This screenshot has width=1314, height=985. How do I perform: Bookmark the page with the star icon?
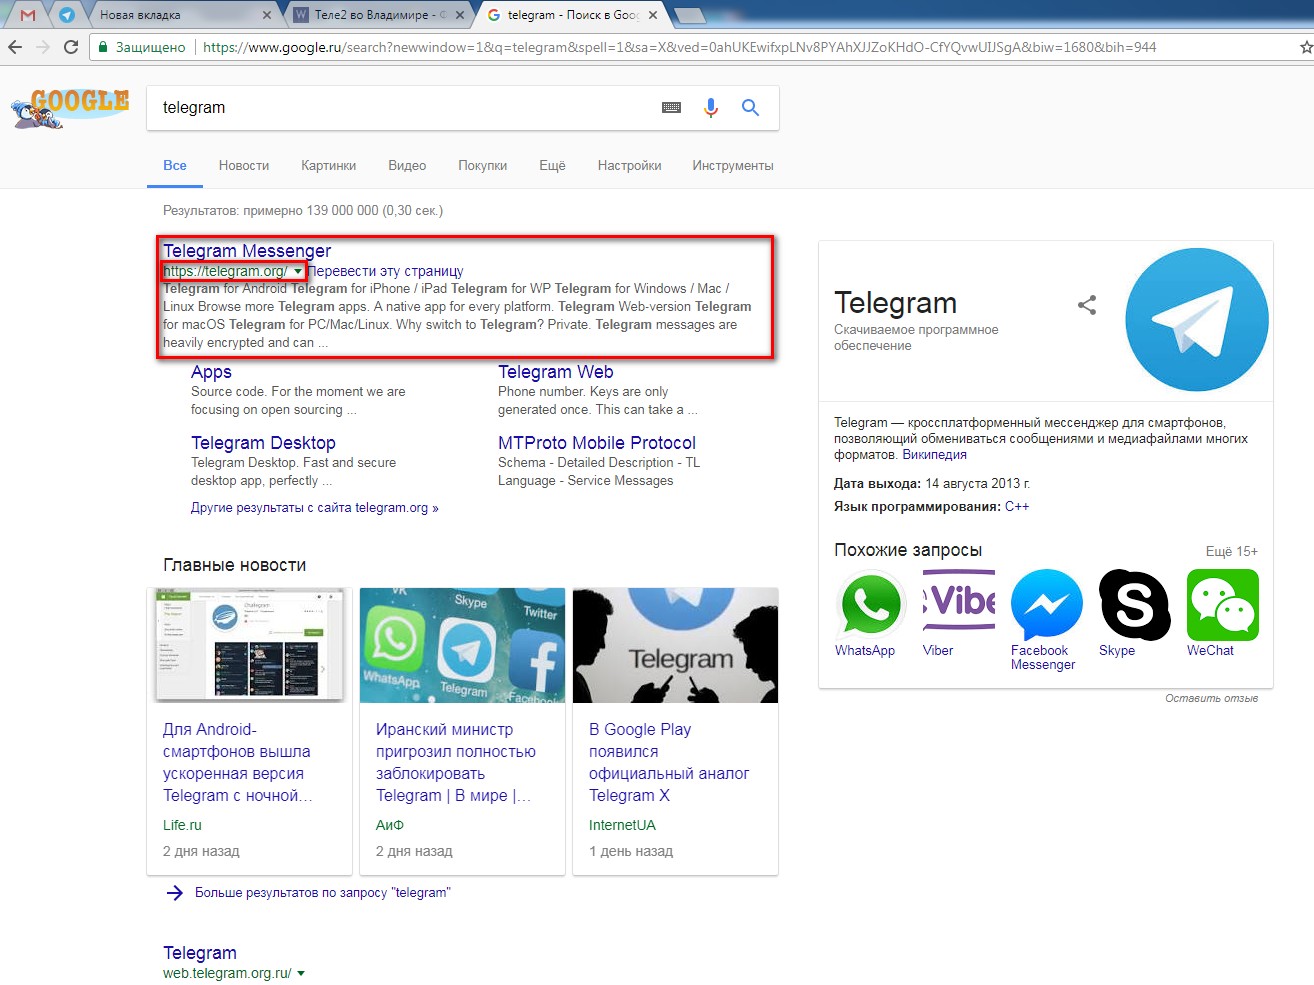[1305, 47]
